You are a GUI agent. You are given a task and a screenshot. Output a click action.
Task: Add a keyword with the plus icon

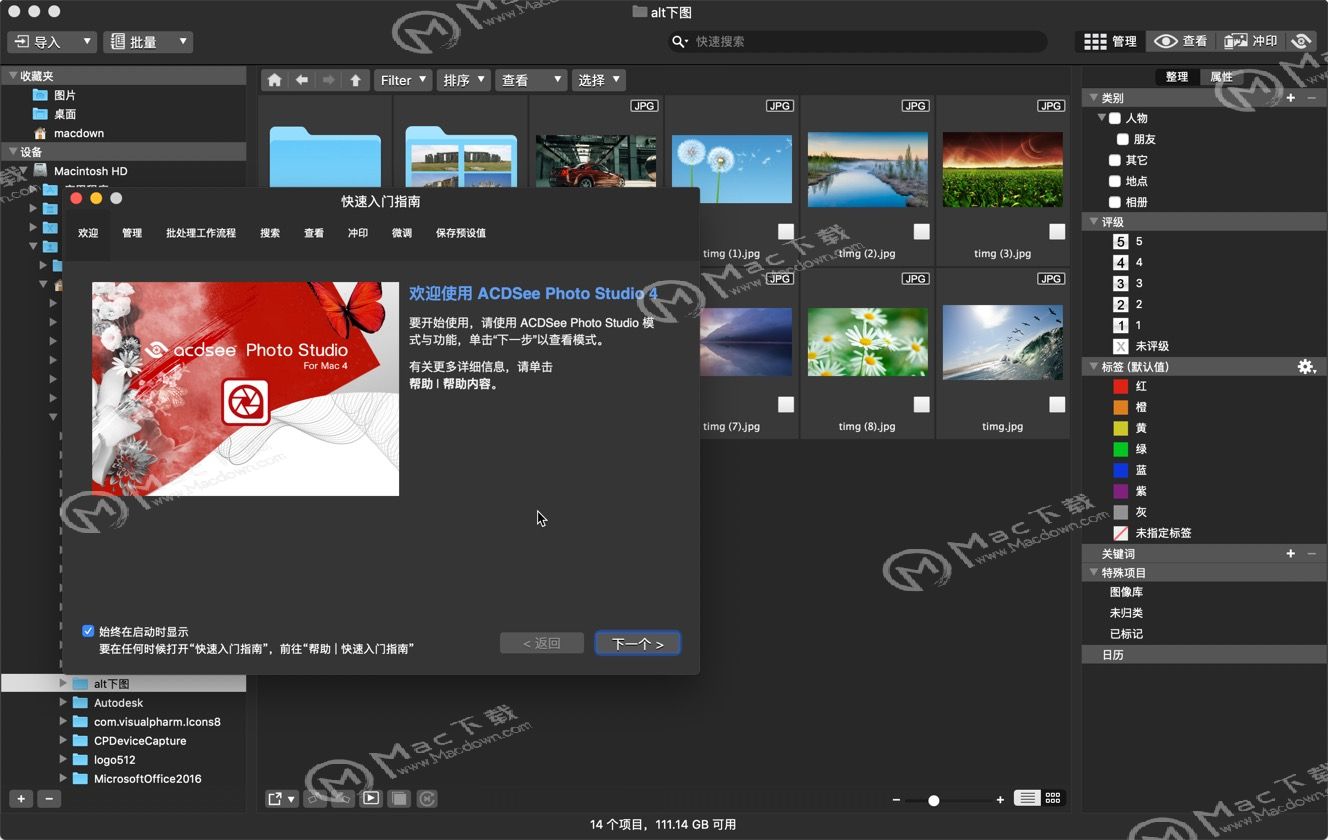(1291, 553)
